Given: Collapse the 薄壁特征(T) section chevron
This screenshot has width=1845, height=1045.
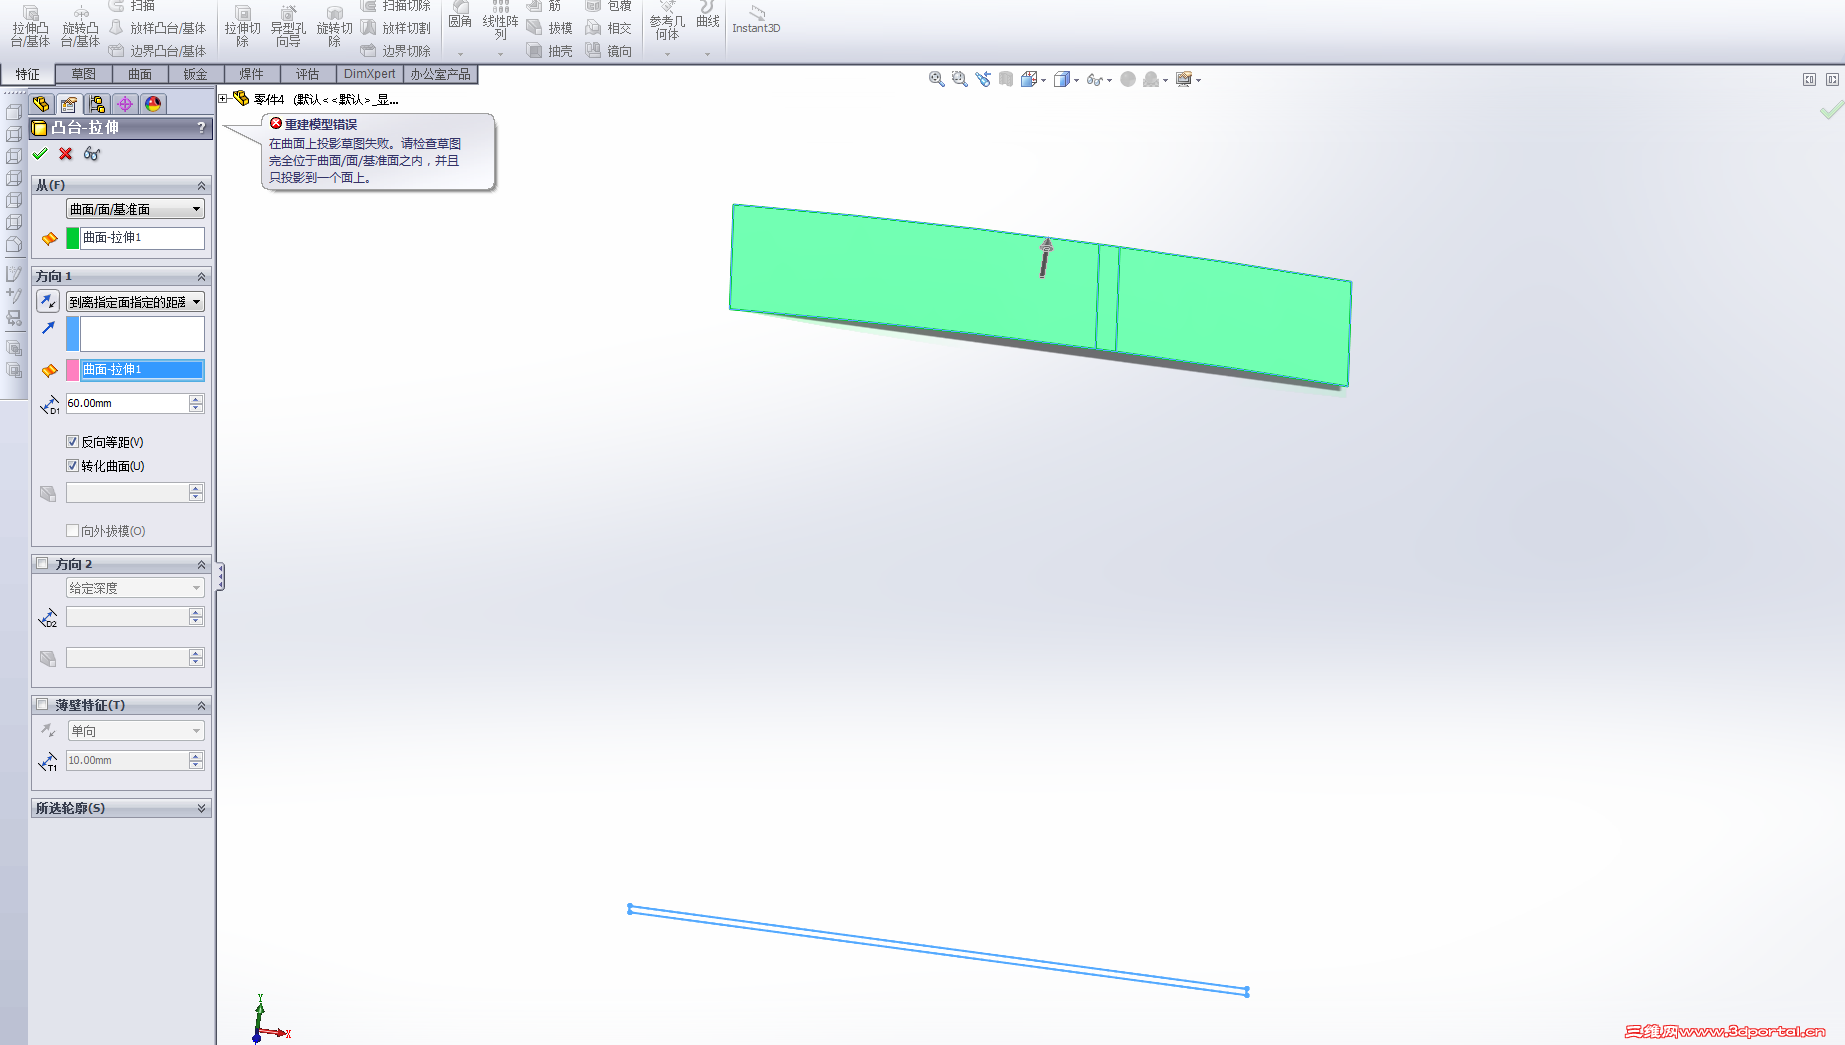Looking at the screenshot, I should tap(201, 706).
